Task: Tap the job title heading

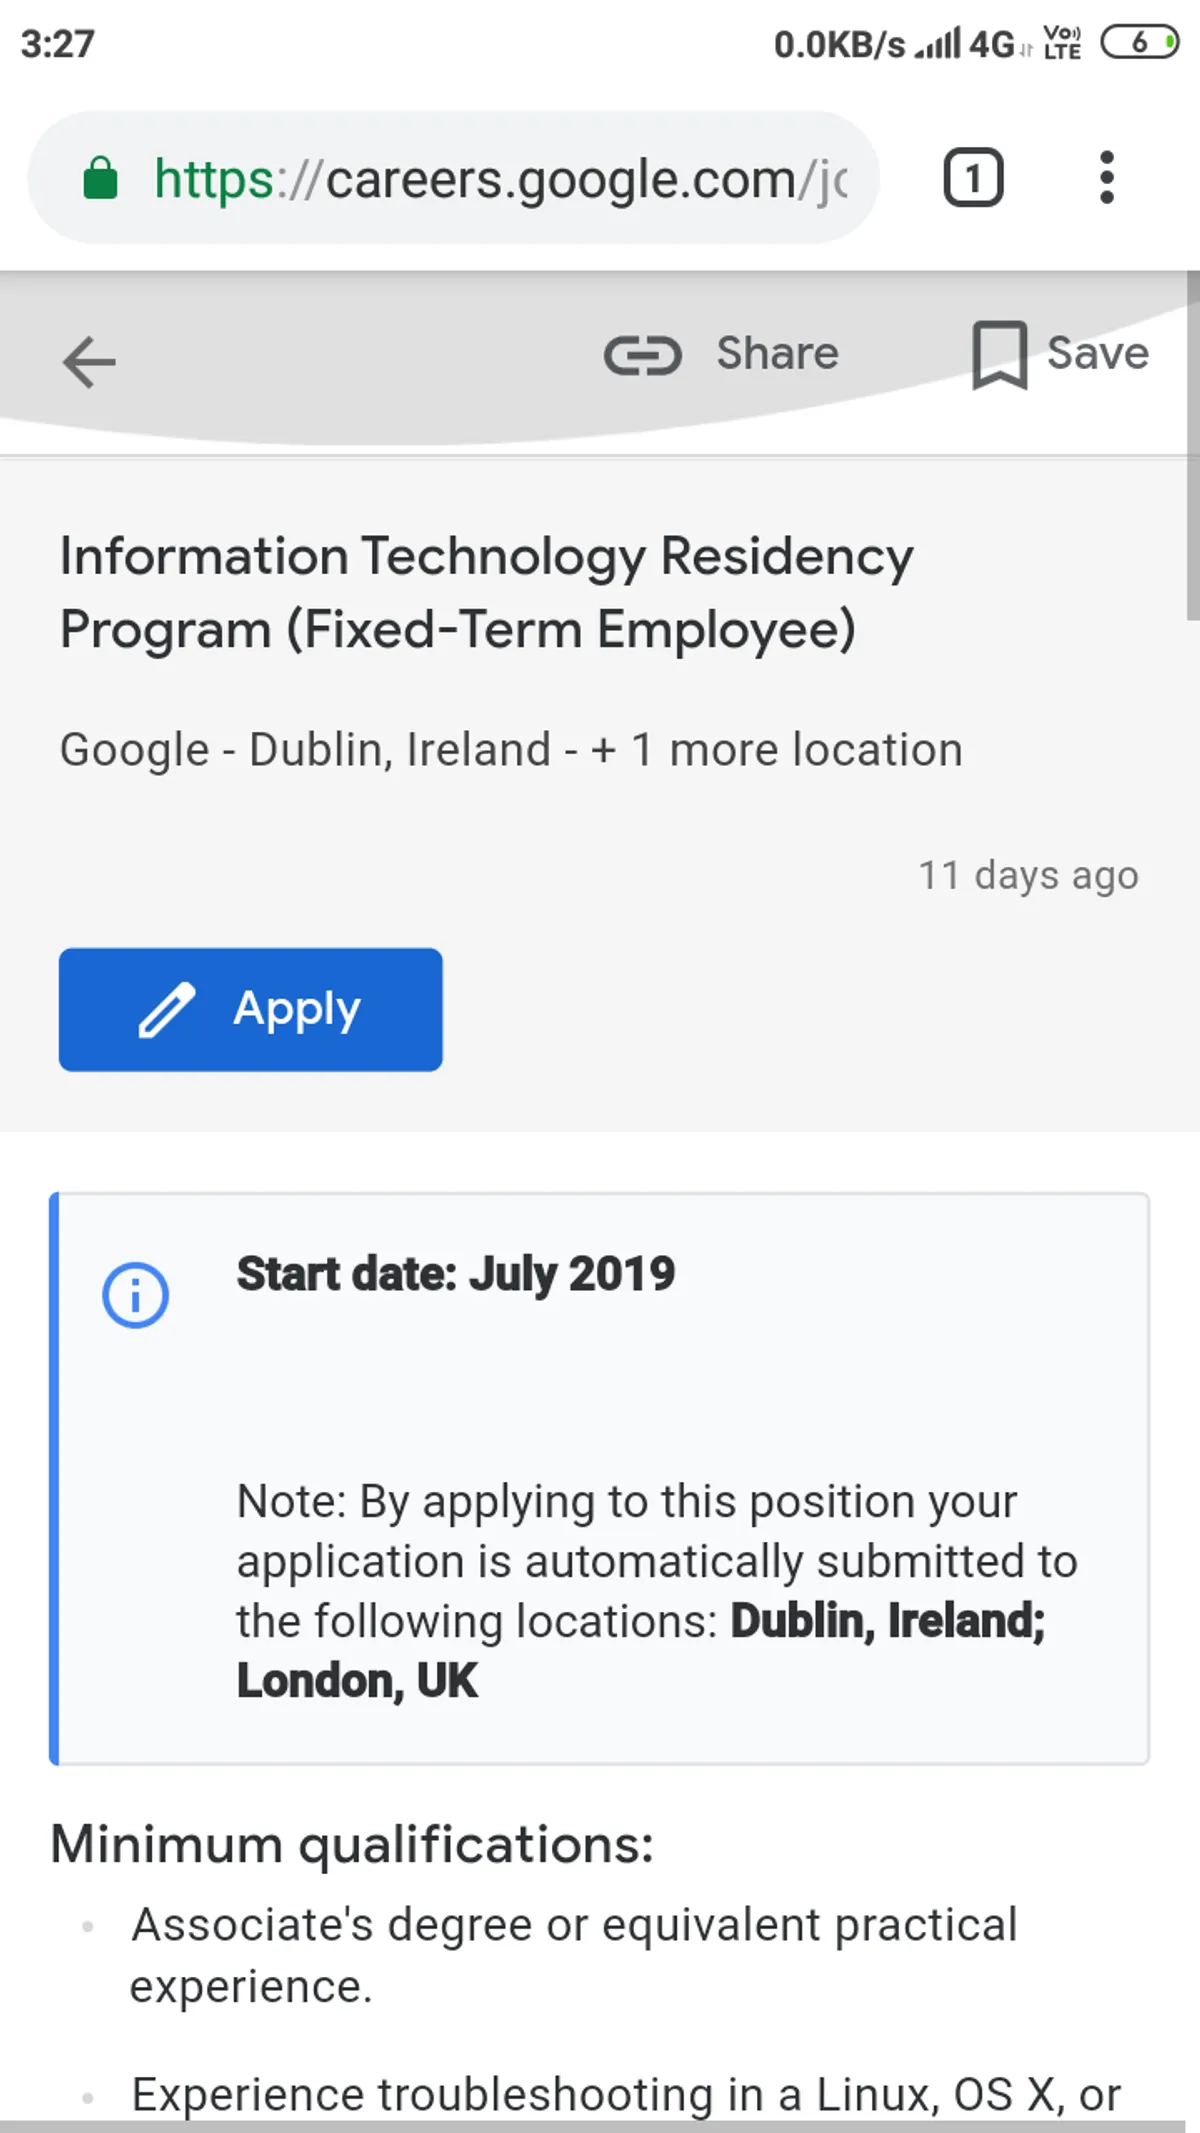Action: [486, 592]
